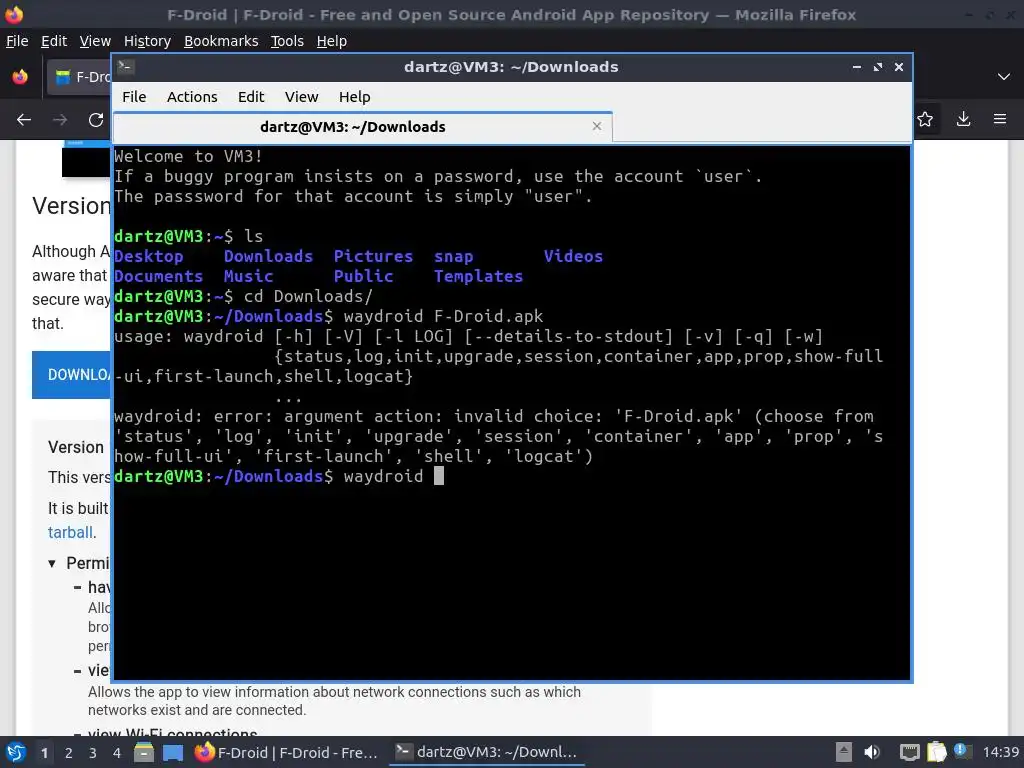Image resolution: width=1024 pixels, height=768 pixels.
Task: Open the removable media eject tray icon
Action: click(x=844, y=752)
